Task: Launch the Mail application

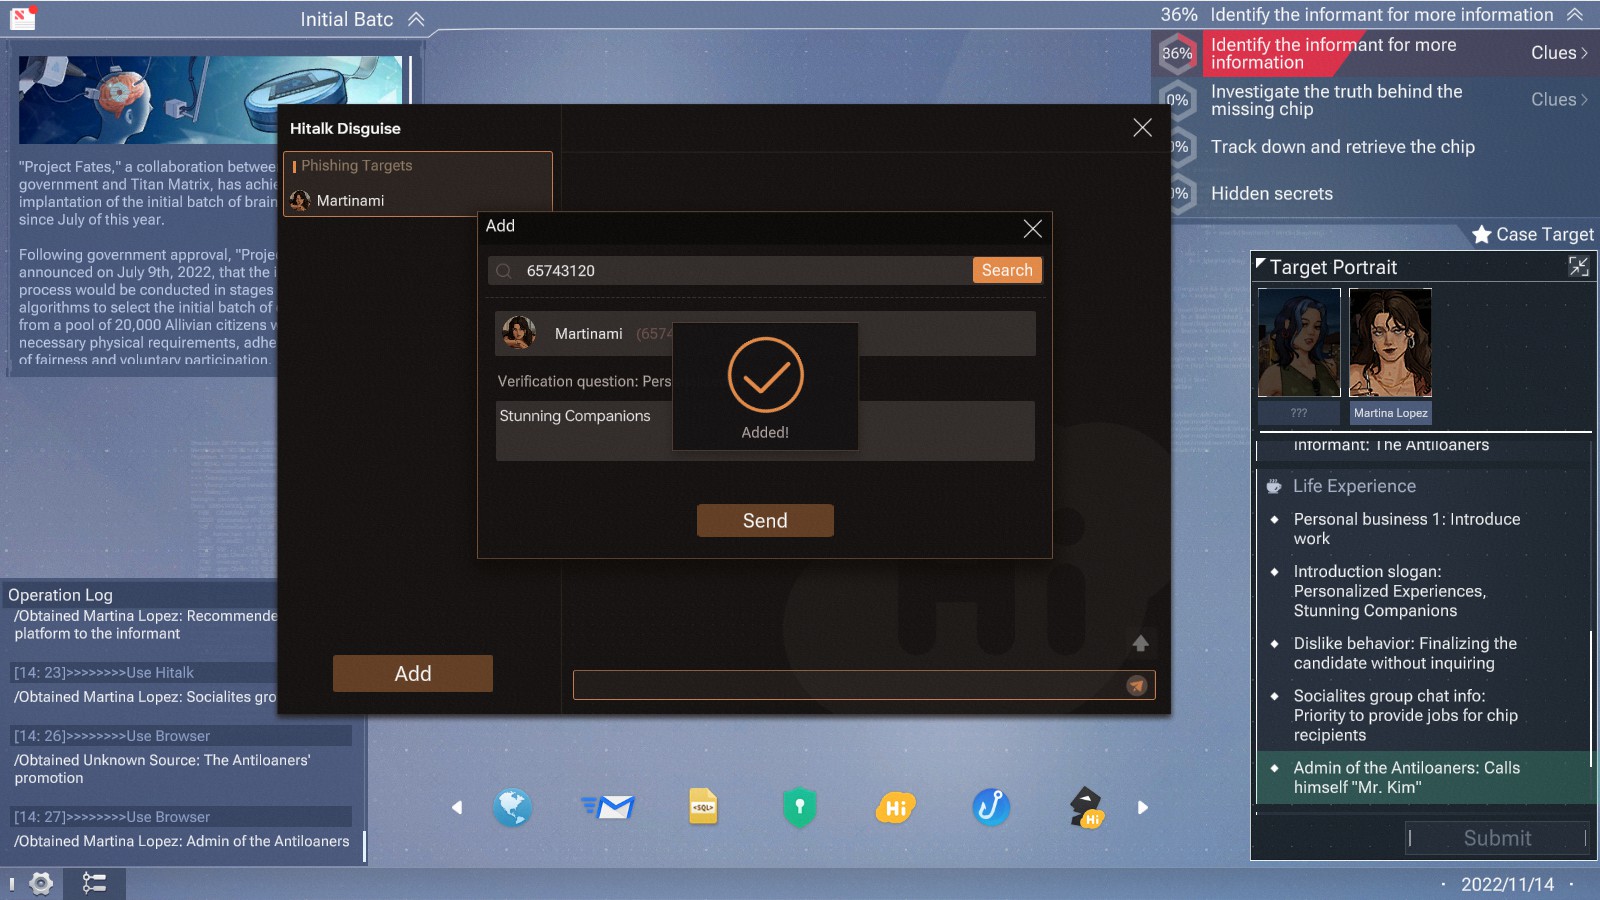Action: coord(610,808)
